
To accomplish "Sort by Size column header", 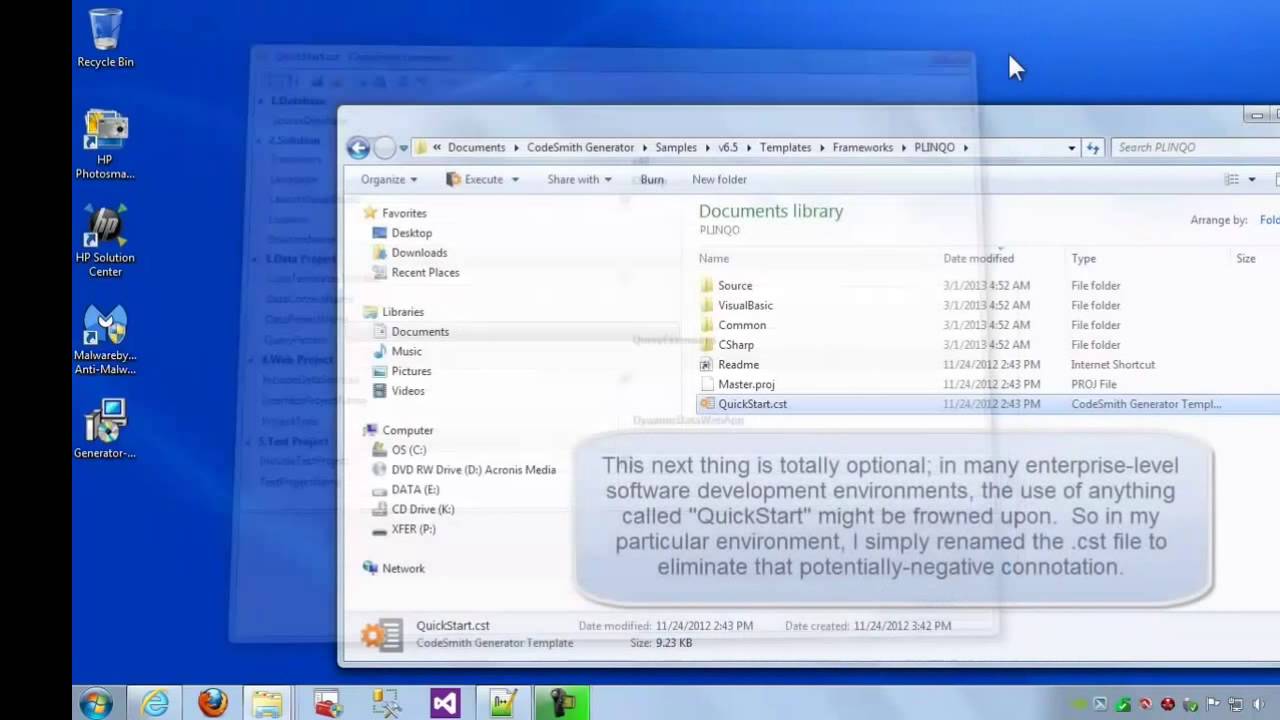I will point(1246,258).
